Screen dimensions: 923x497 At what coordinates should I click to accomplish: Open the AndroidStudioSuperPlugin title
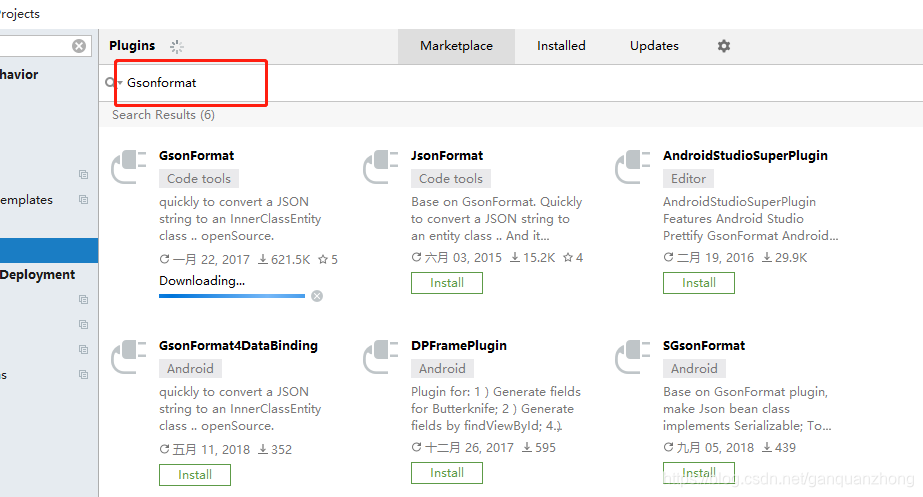[x=745, y=155]
